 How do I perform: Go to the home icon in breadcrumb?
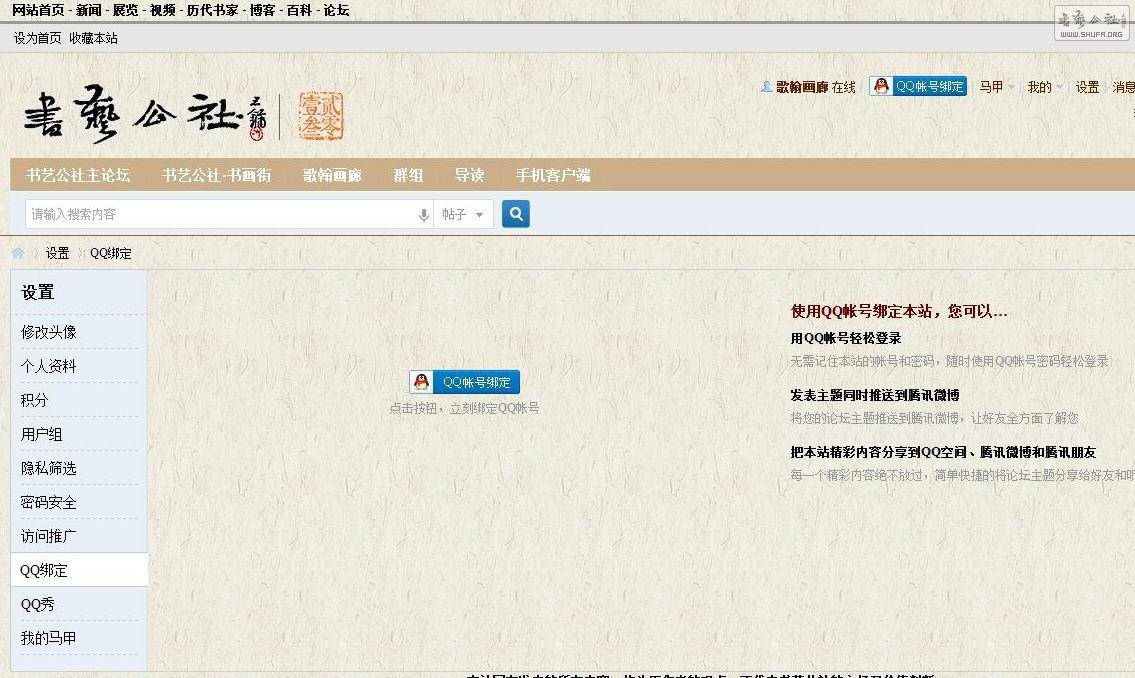[18, 253]
